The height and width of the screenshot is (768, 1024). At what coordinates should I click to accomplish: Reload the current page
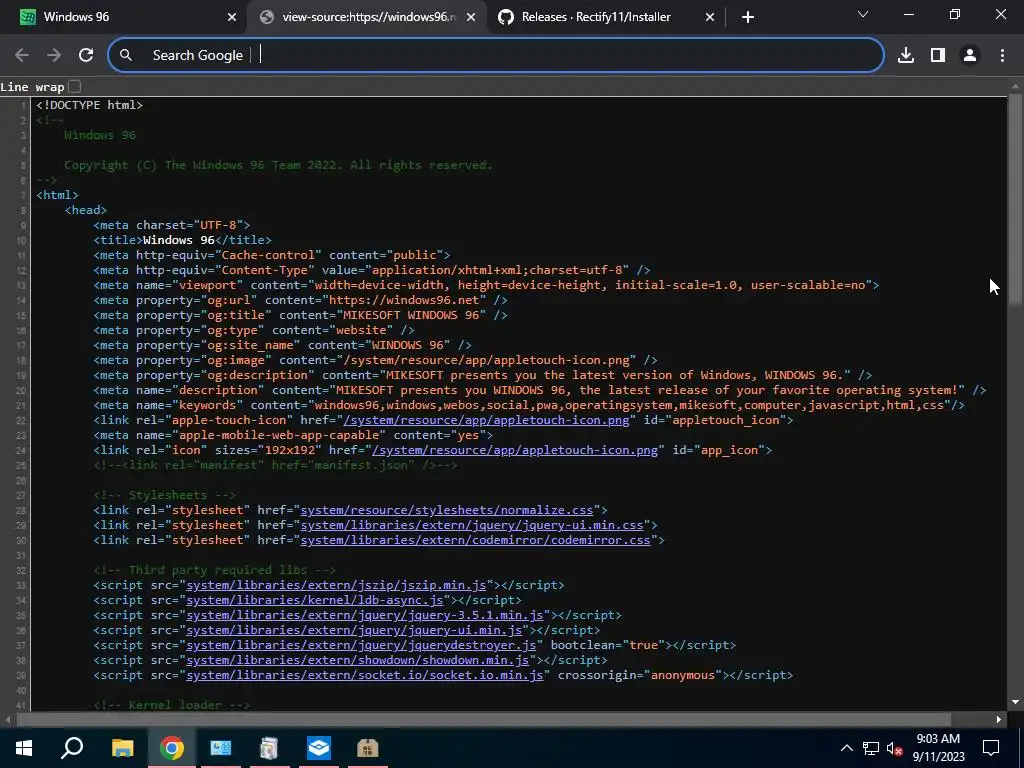(86, 56)
